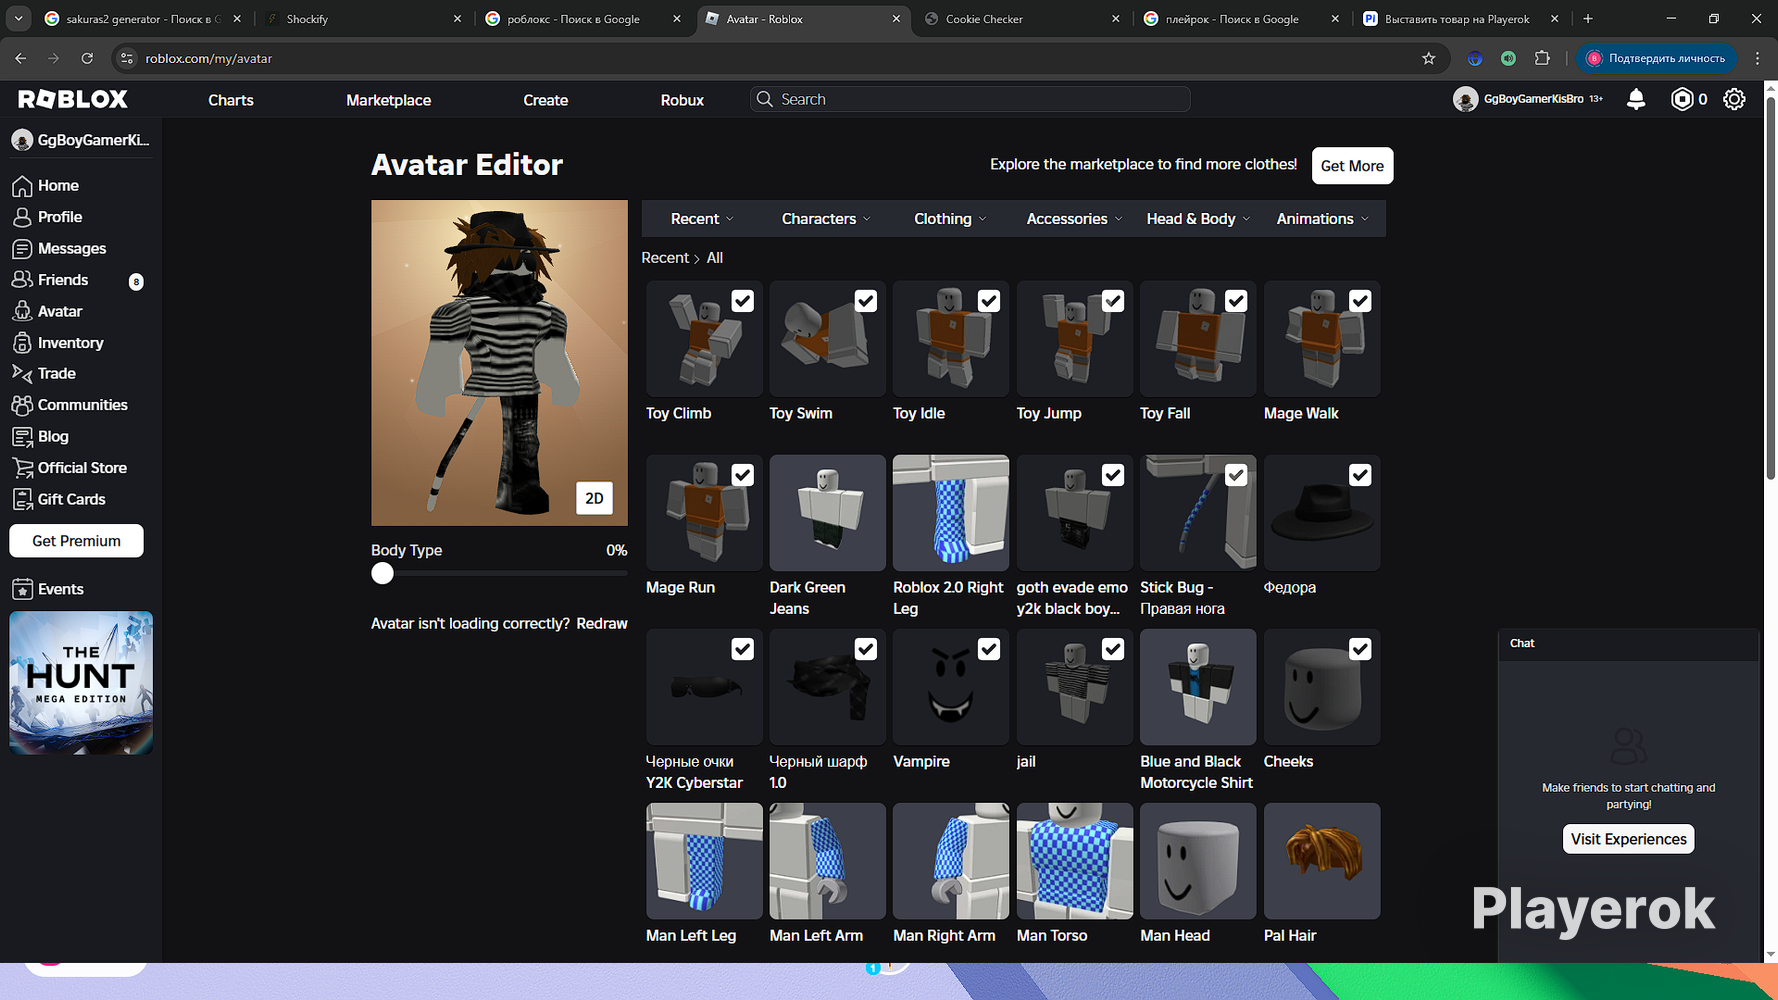Expand the Animations dropdown
Viewport: 1778px width, 1000px height.
1322,219
